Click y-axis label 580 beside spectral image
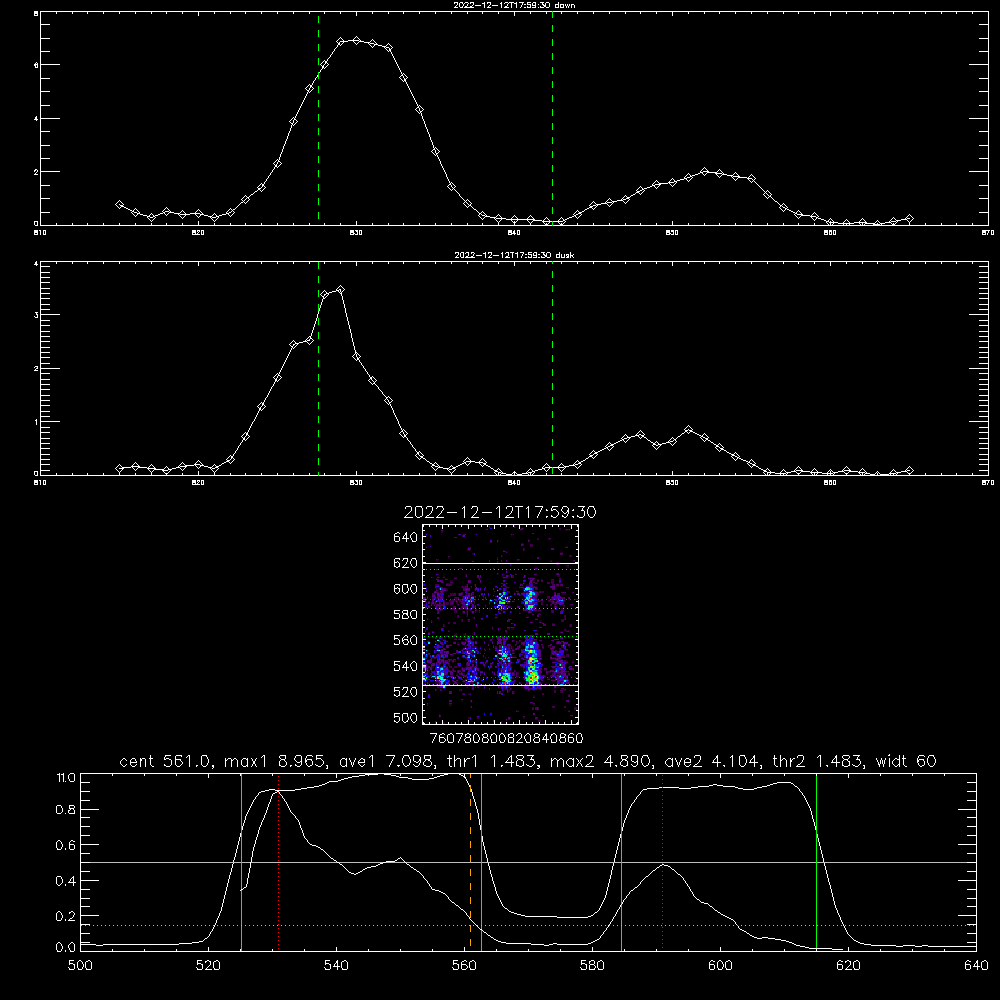Screen dimensions: 1000x1000 406,615
